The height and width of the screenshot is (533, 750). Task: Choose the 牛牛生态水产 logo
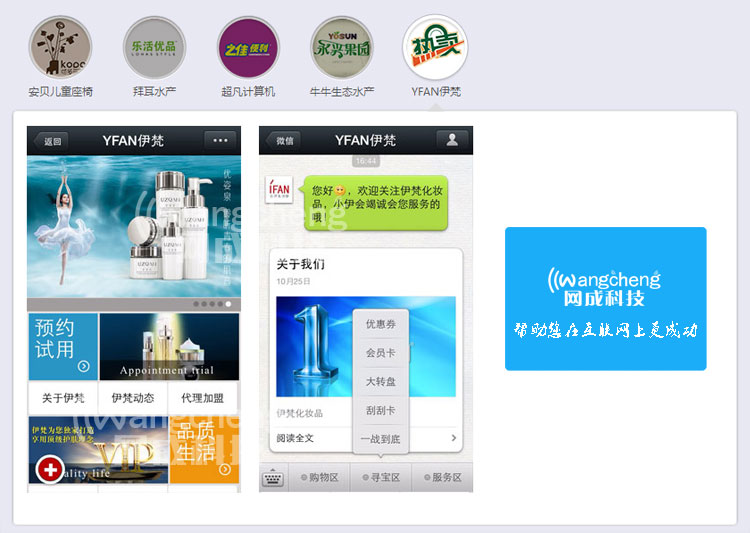click(x=342, y=48)
